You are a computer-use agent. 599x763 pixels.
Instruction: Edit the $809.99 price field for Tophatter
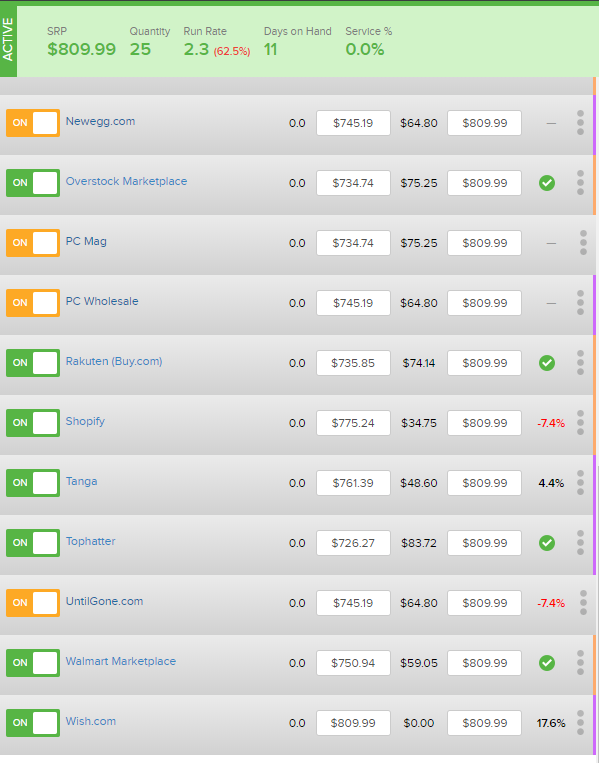coord(485,543)
